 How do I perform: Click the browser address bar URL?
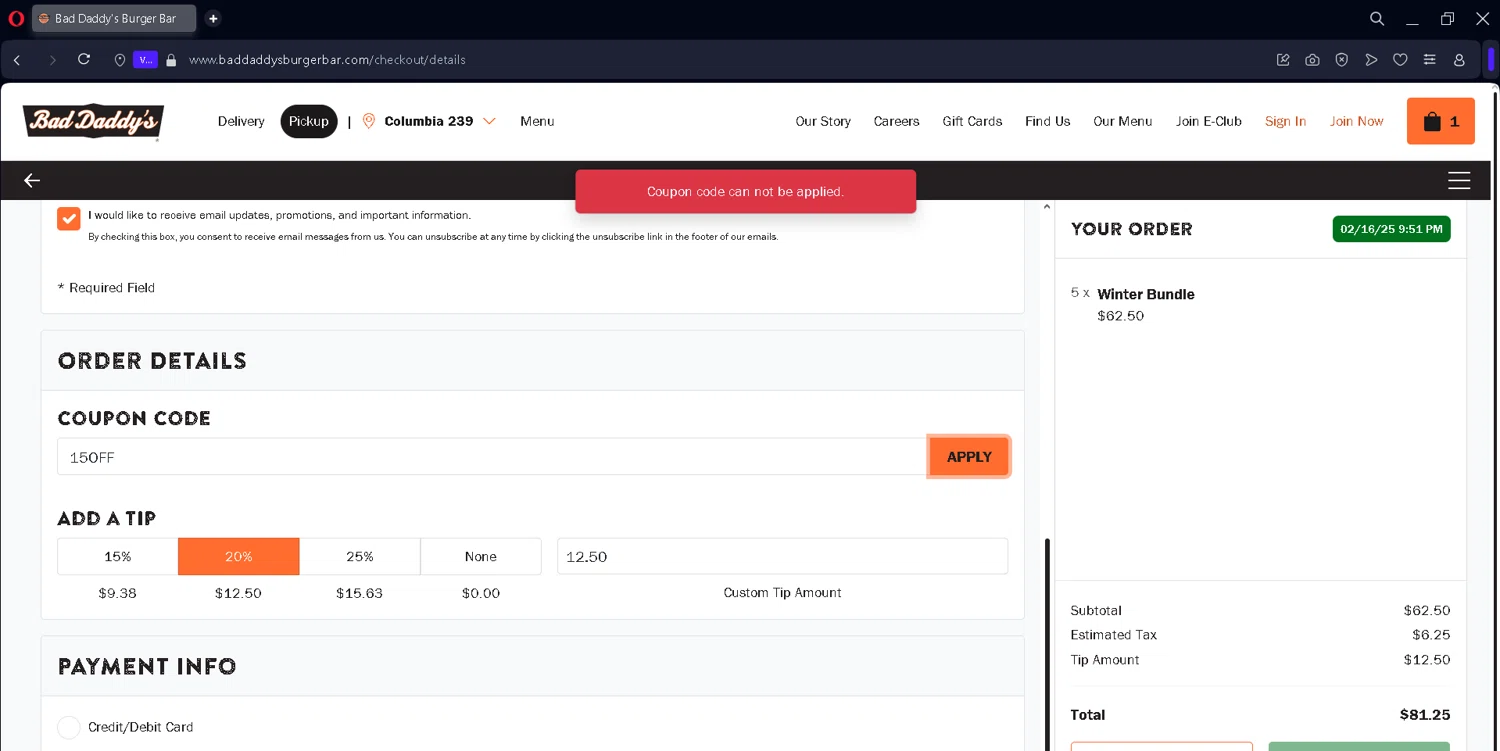click(x=327, y=60)
